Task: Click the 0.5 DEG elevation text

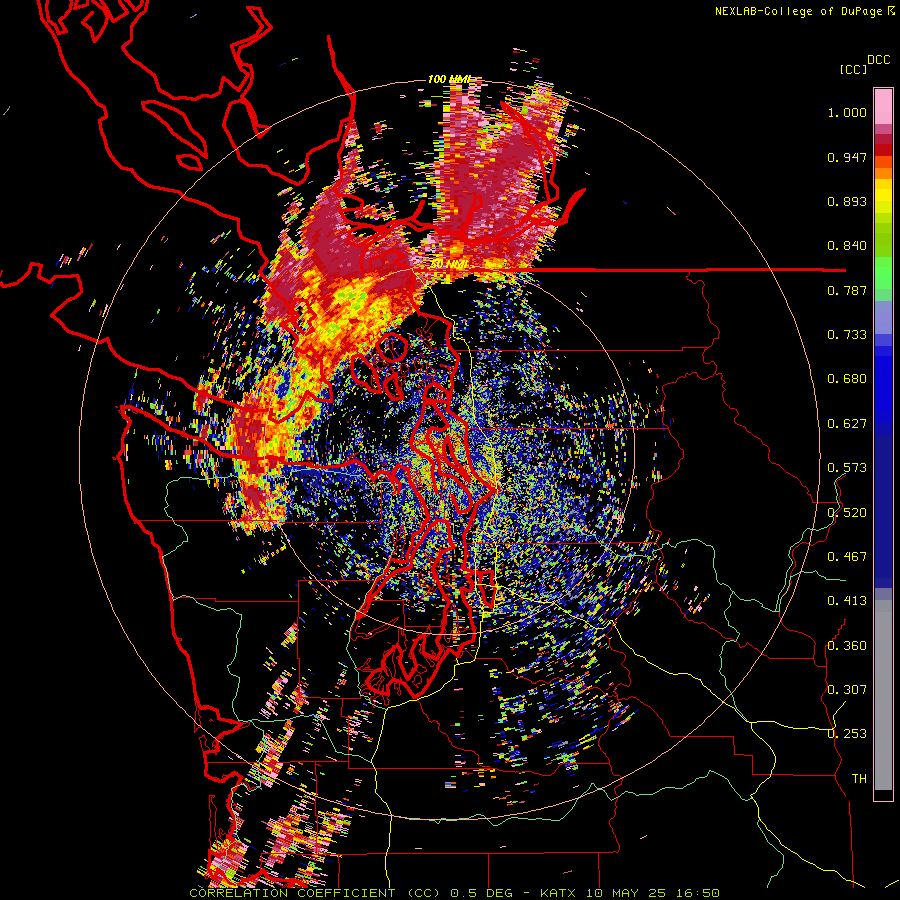Action: click(480, 893)
